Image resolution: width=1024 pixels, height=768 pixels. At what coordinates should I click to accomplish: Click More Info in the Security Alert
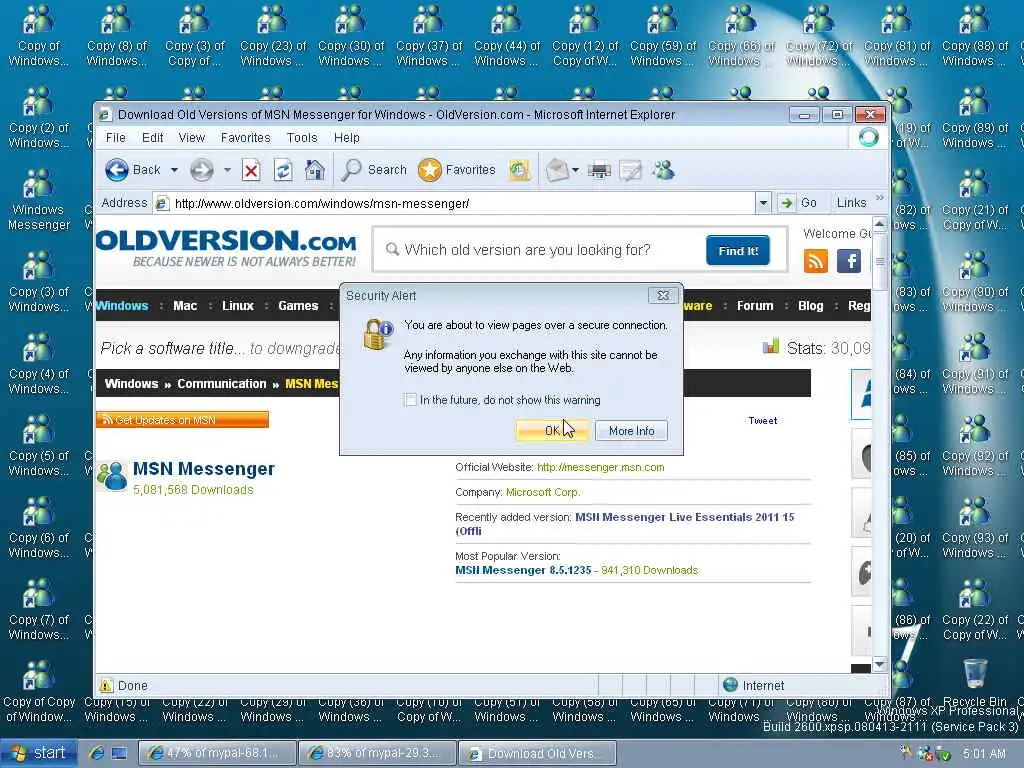click(x=632, y=430)
